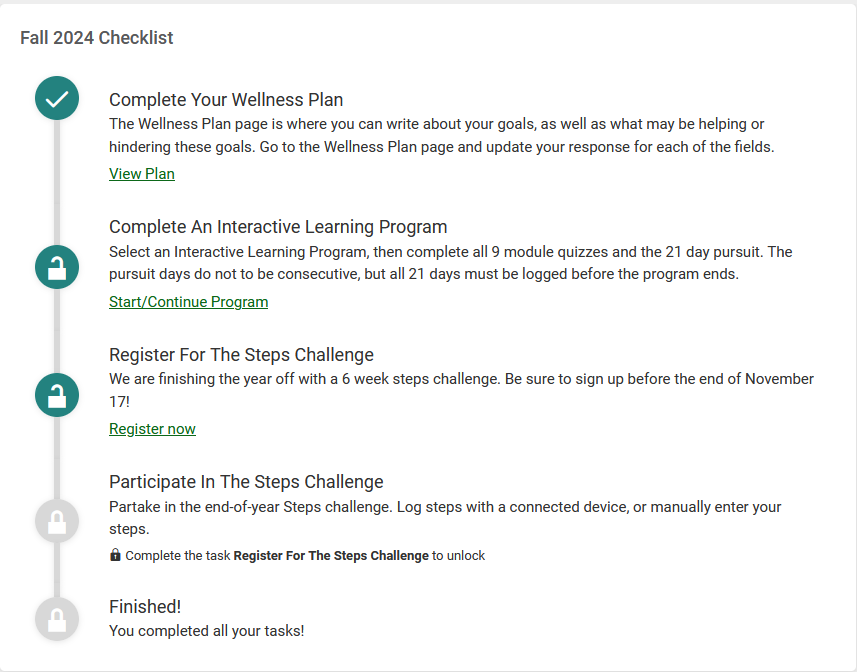Viewport: 857px width, 672px height.
Task: Click the "Finished!" step title
Action: (x=145, y=607)
